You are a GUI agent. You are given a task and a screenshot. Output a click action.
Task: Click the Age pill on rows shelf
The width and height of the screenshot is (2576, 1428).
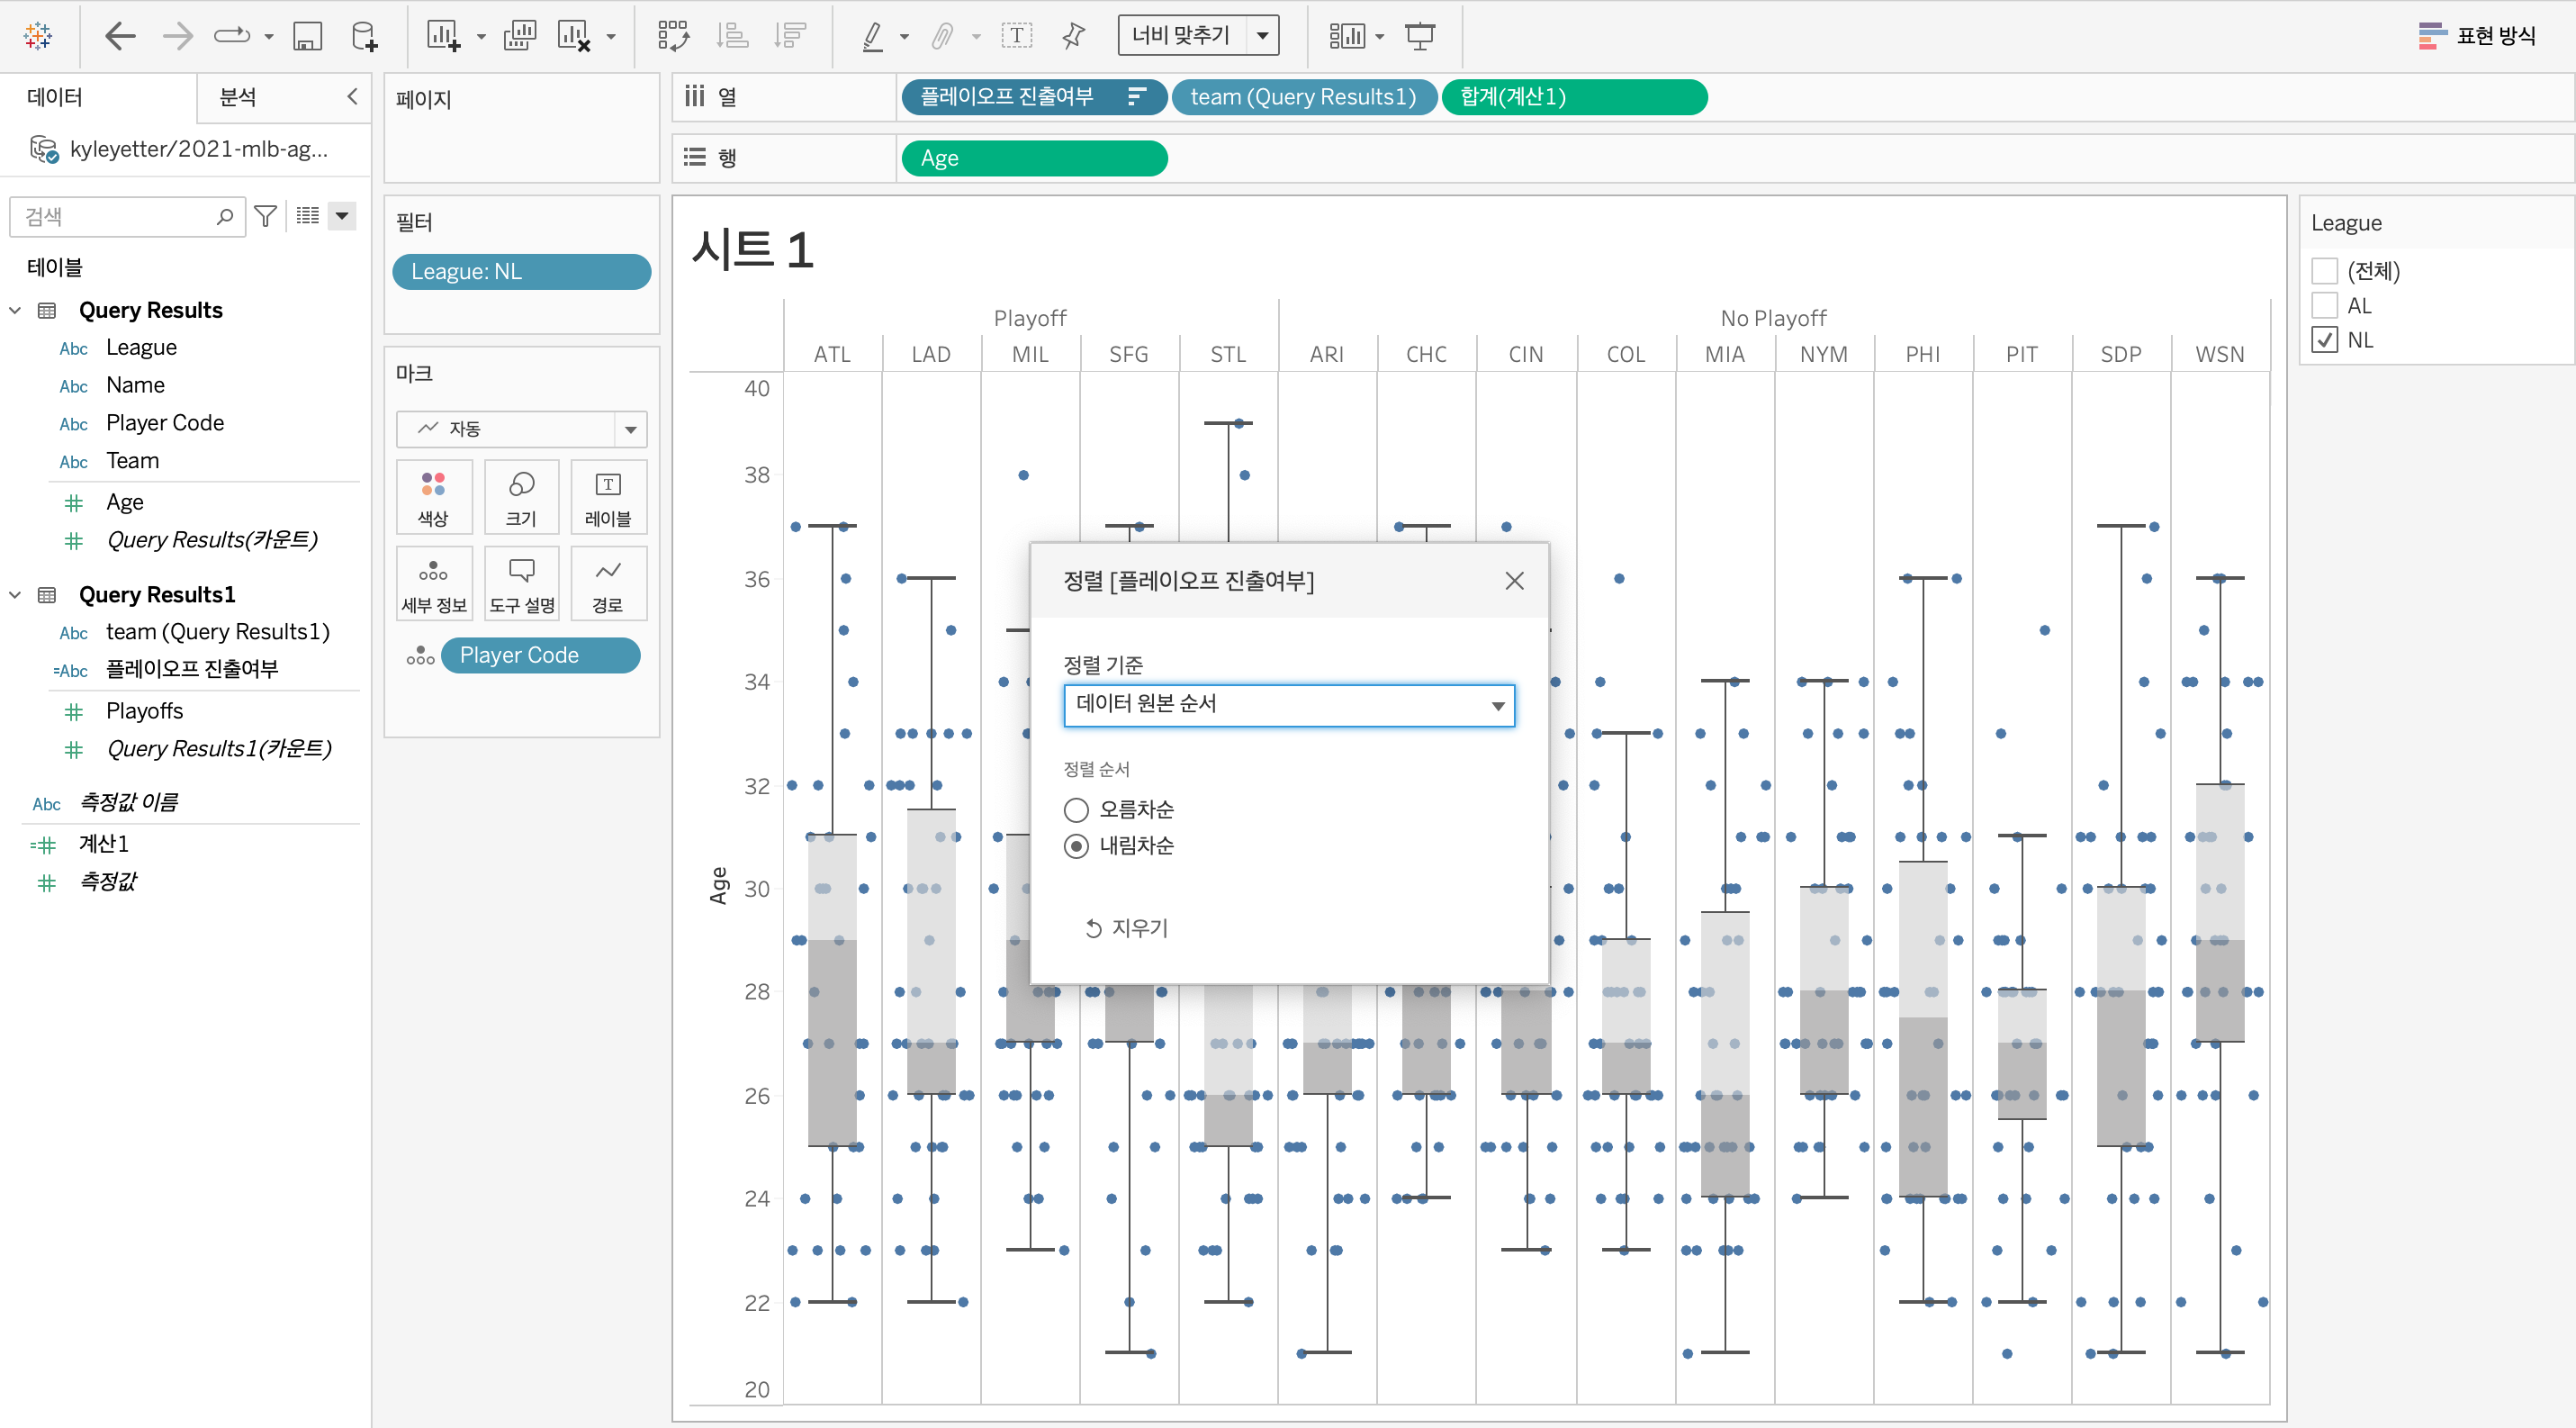1034,158
